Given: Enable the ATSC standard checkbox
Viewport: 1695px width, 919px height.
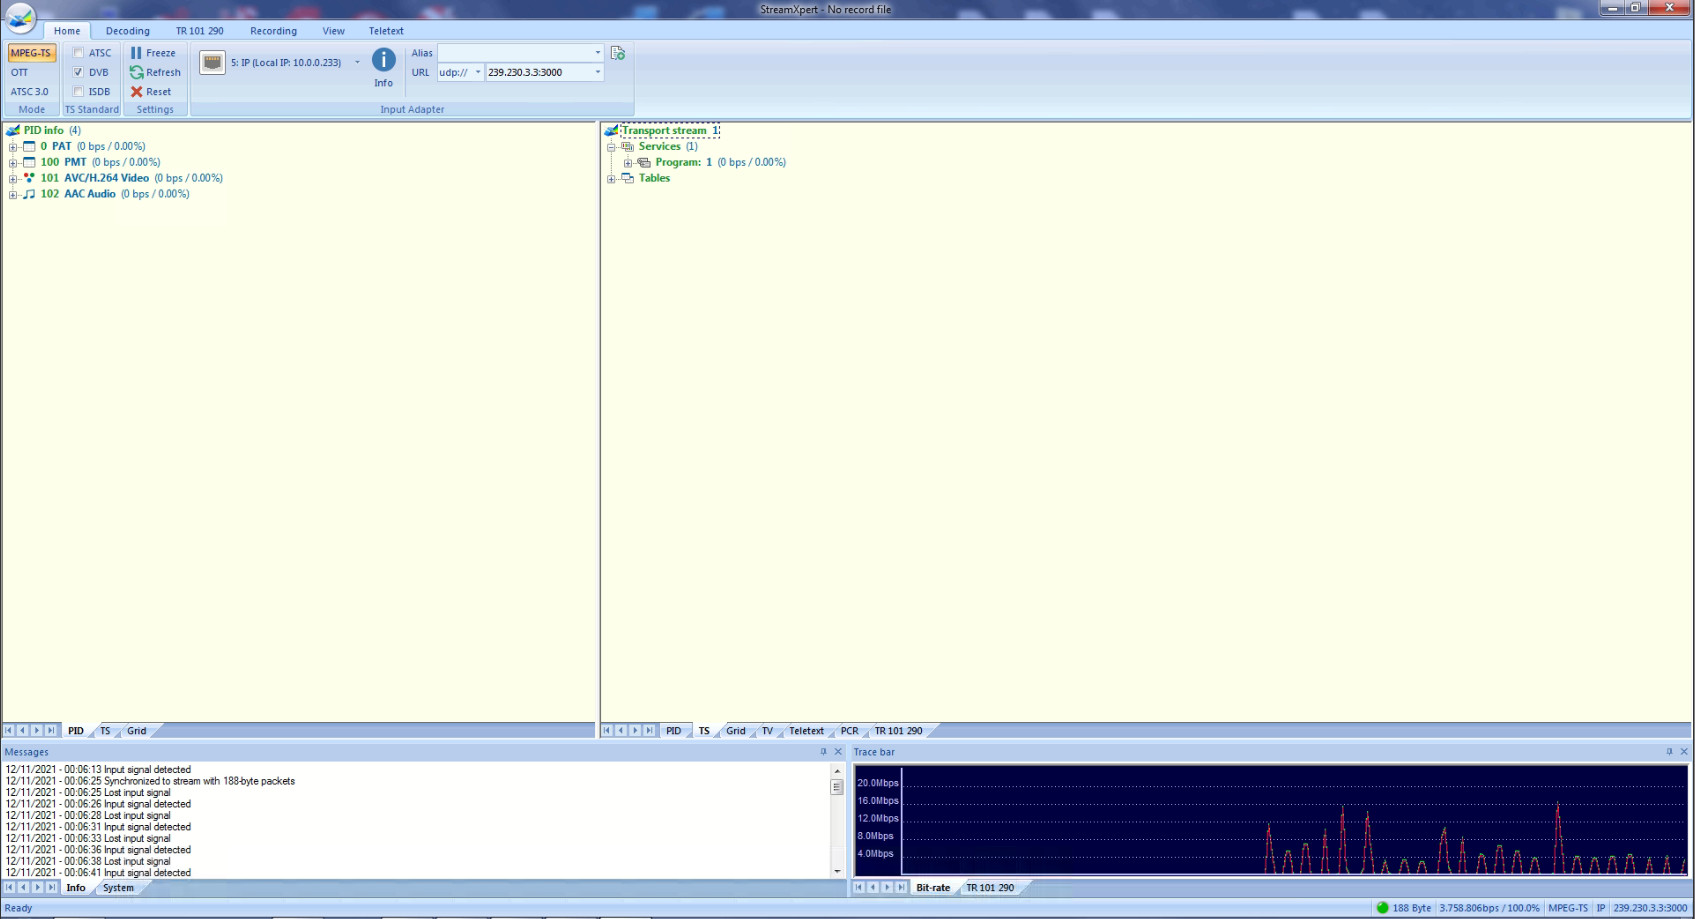Looking at the screenshot, I should 78,52.
